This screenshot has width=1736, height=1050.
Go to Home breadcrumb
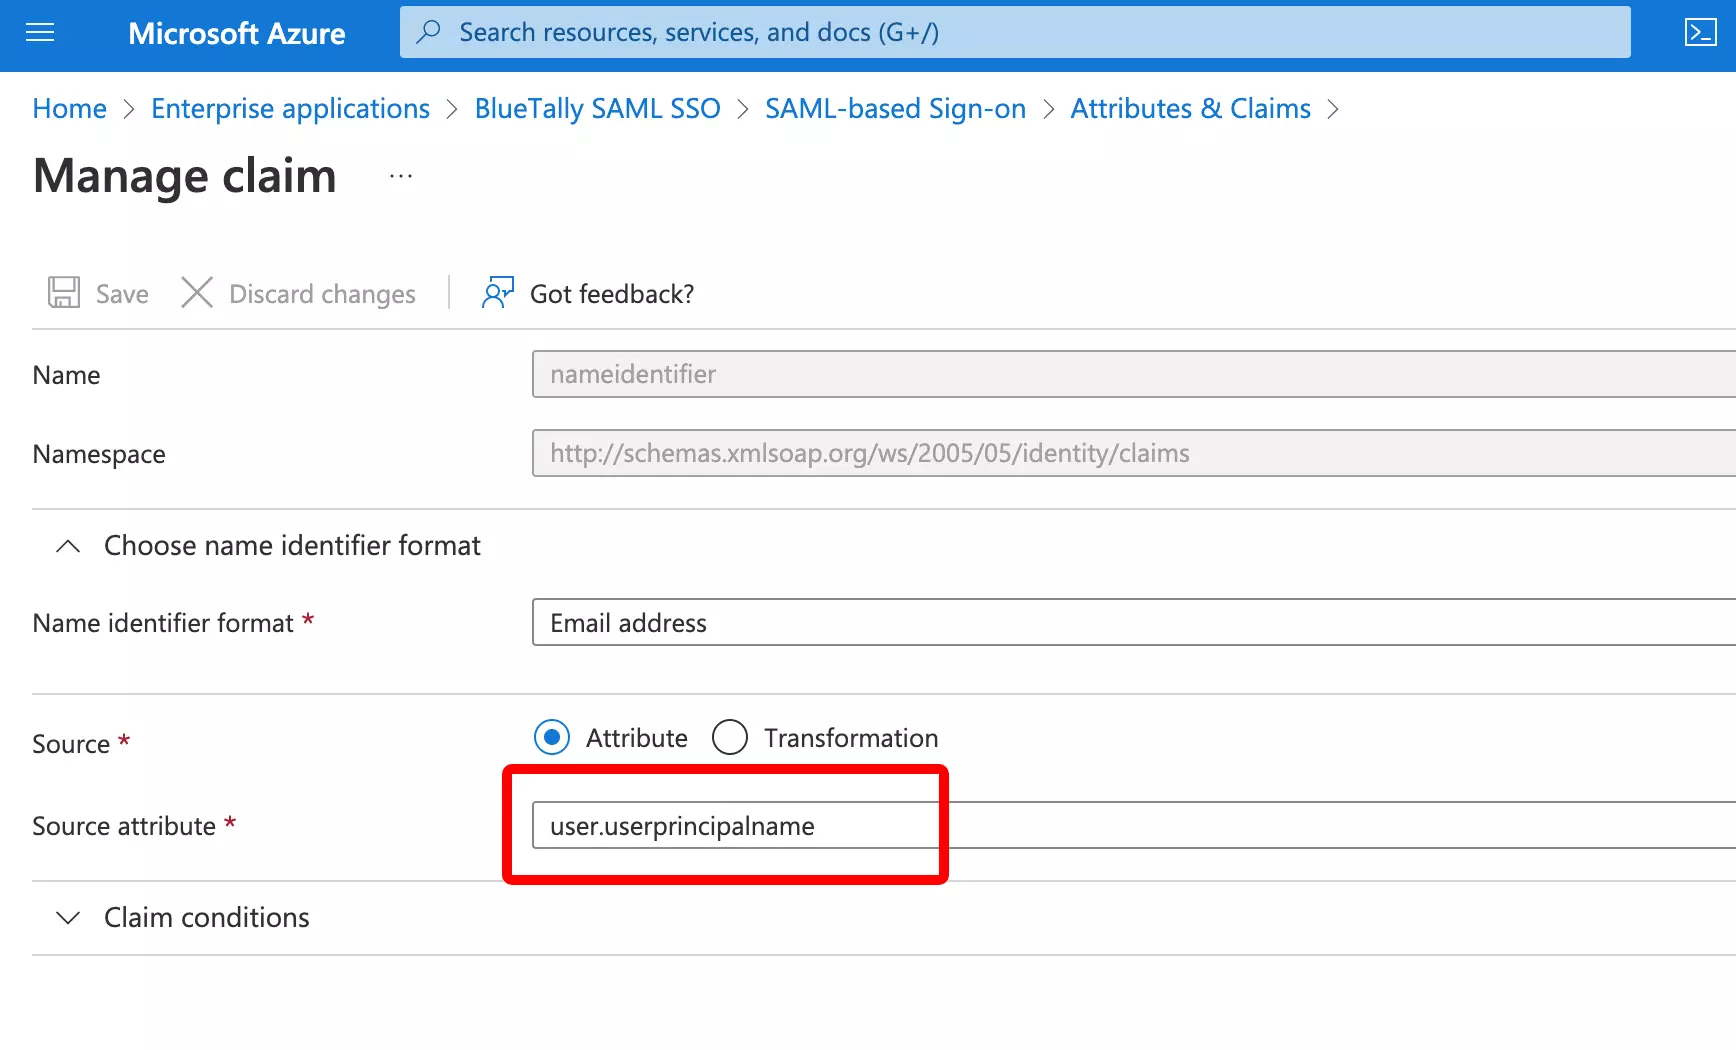pyautogui.click(x=69, y=108)
